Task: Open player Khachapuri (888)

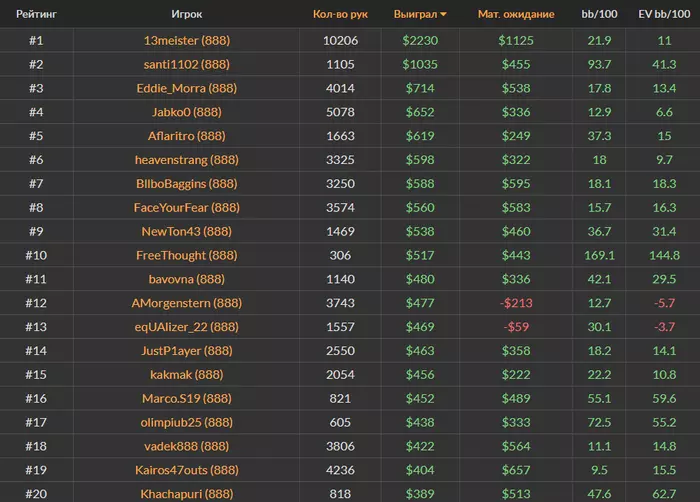Action: [187, 494]
